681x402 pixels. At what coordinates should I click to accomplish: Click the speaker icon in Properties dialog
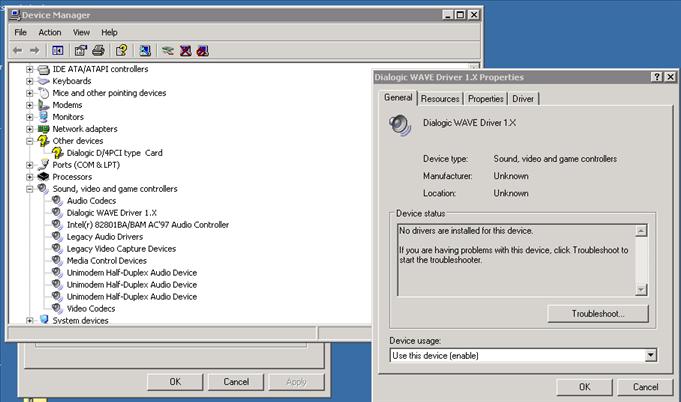click(400, 125)
